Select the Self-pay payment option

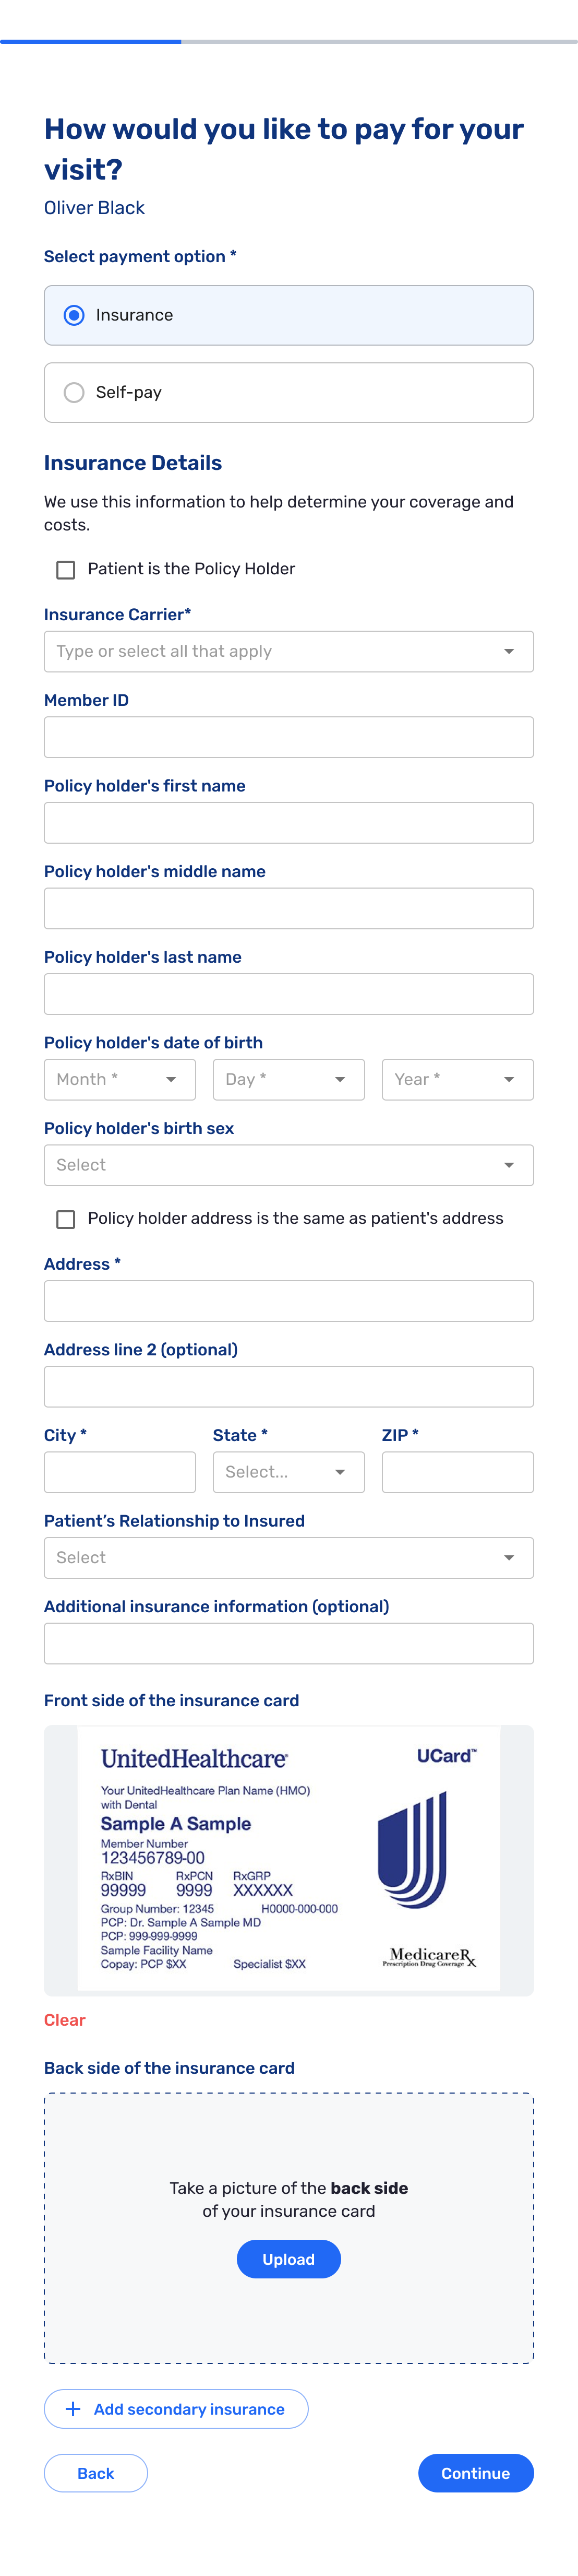74,392
